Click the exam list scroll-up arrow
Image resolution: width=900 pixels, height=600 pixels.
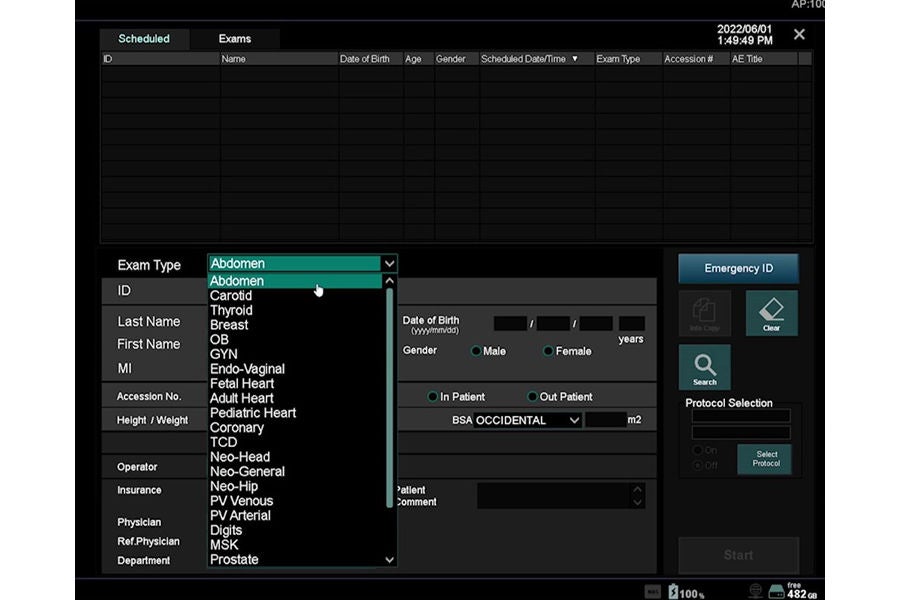point(389,281)
